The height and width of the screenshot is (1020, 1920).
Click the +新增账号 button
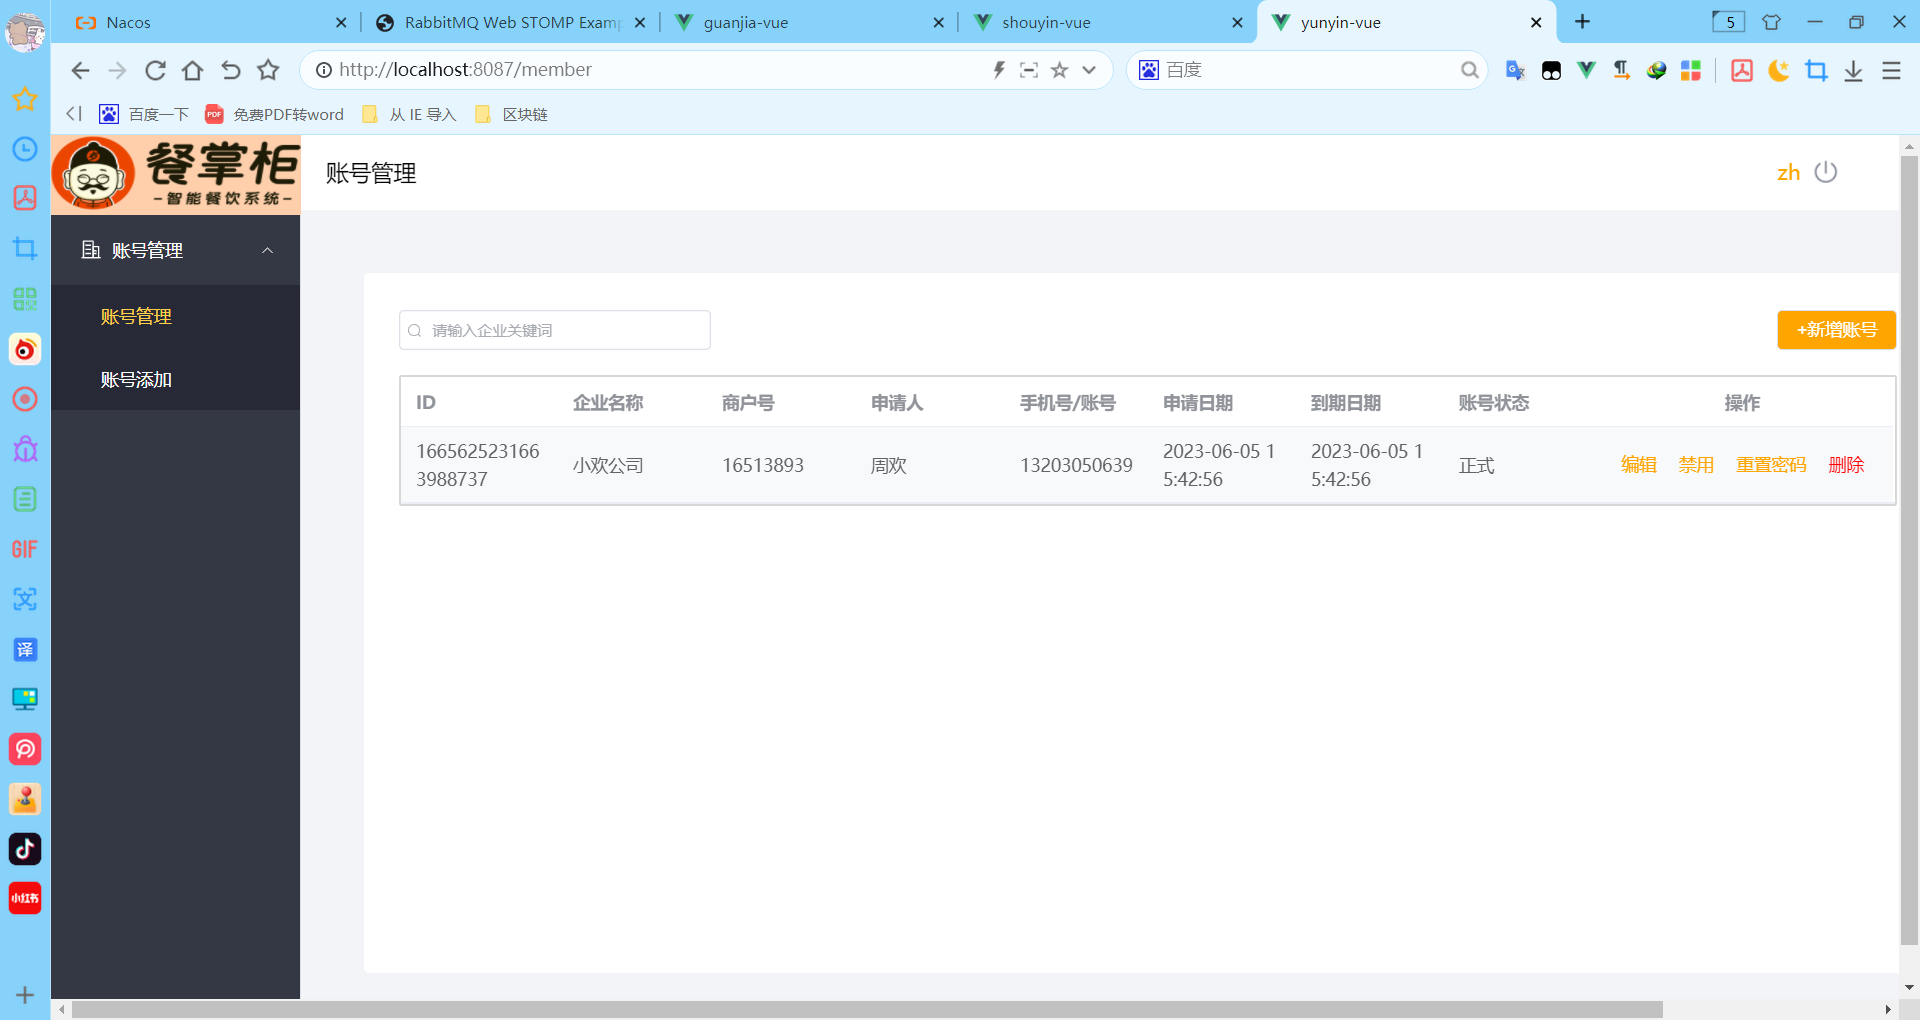pyautogui.click(x=1836, y=330)
